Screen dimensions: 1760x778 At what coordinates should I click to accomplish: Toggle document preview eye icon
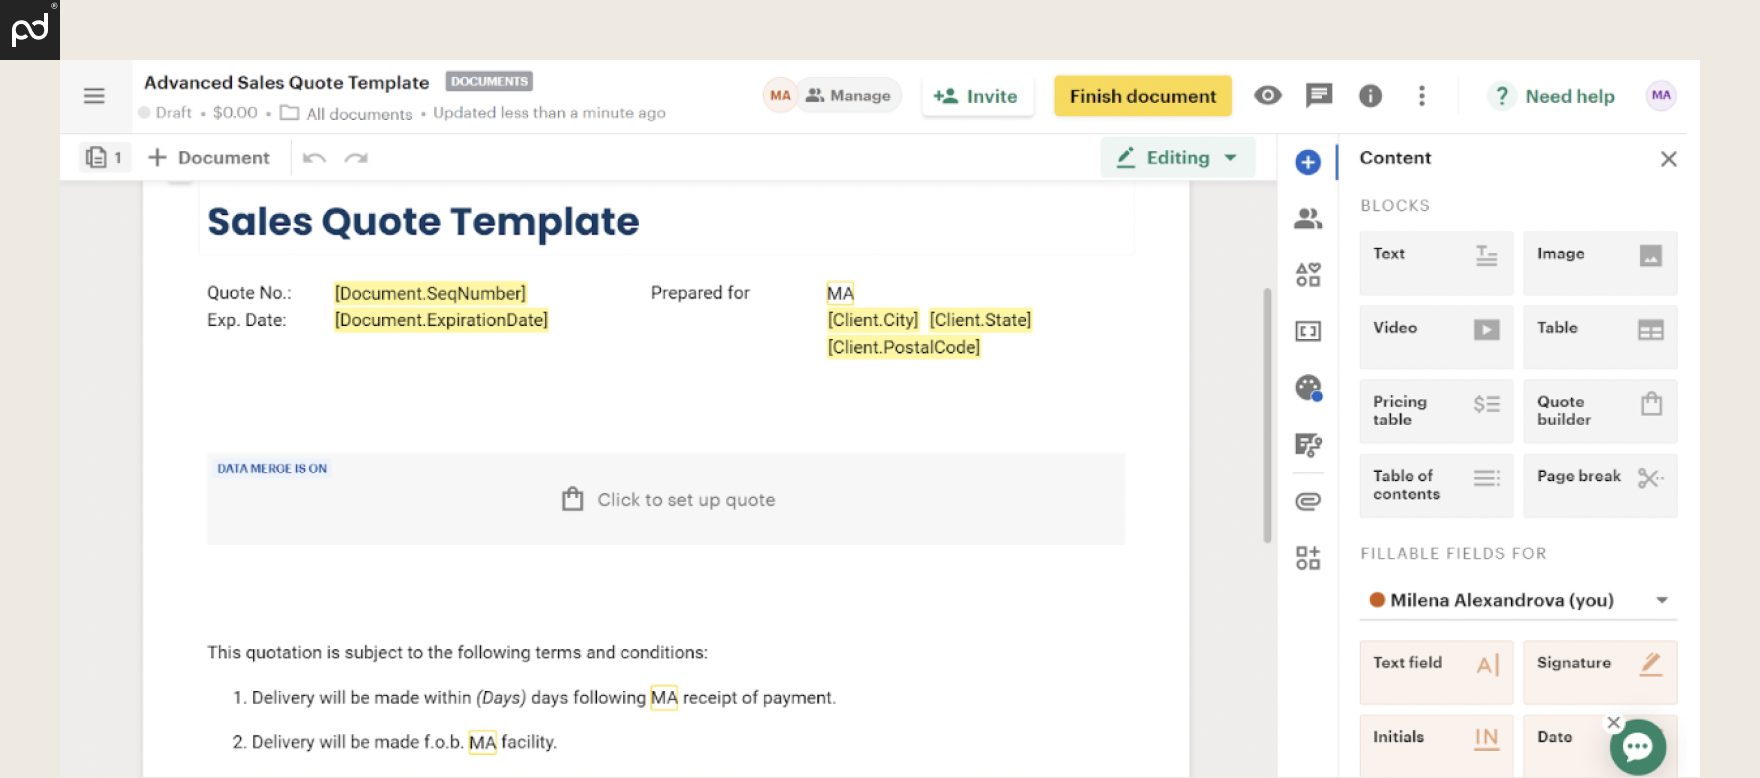[x=1268, y=96]
